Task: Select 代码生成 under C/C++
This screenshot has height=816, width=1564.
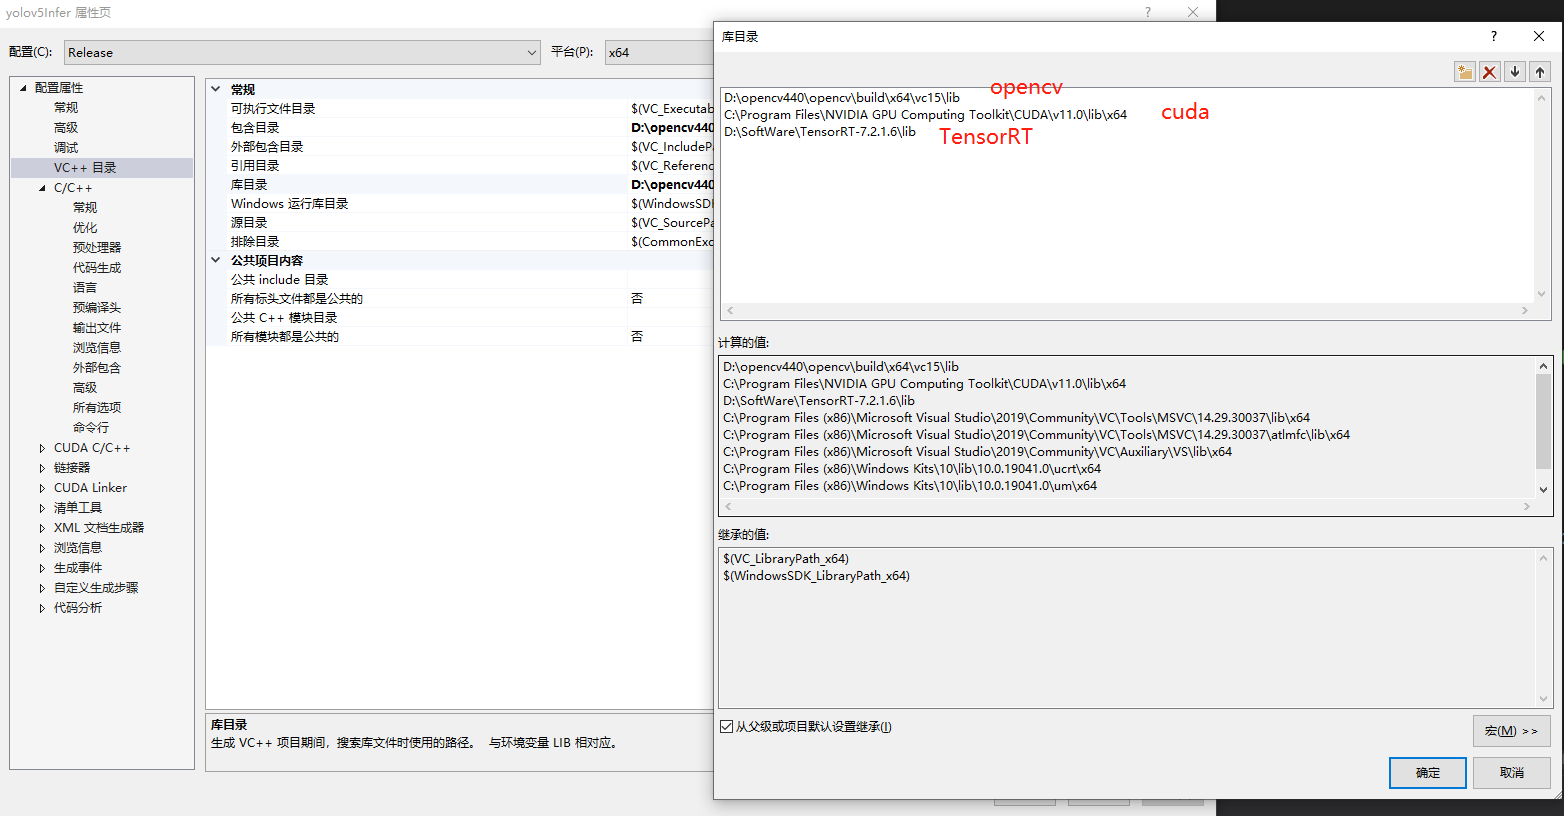Action: tap(97, 268)
